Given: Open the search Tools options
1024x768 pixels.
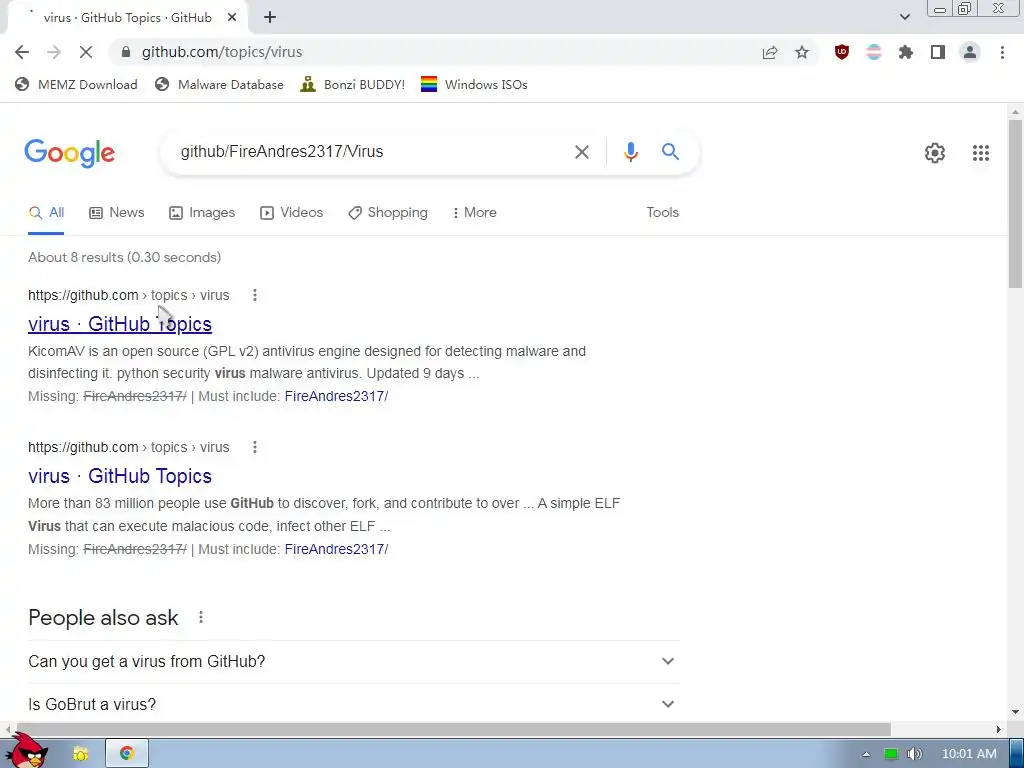Looking at the screenshot, I should (662, 213).
